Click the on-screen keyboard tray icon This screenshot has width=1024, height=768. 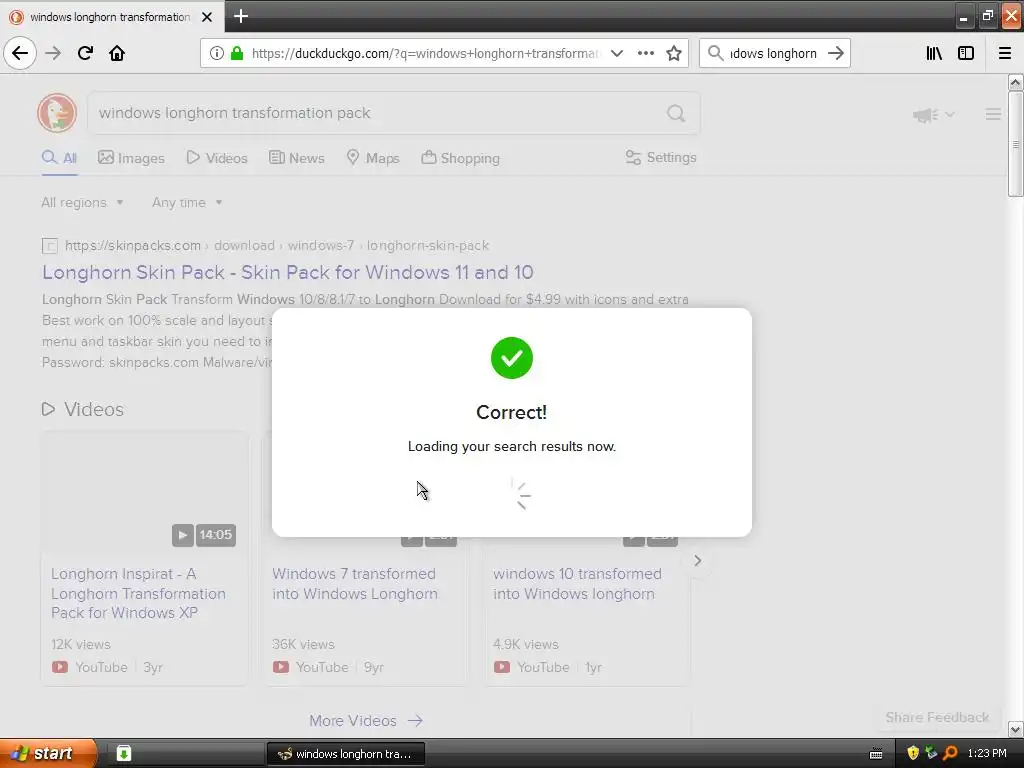(876, 754)
